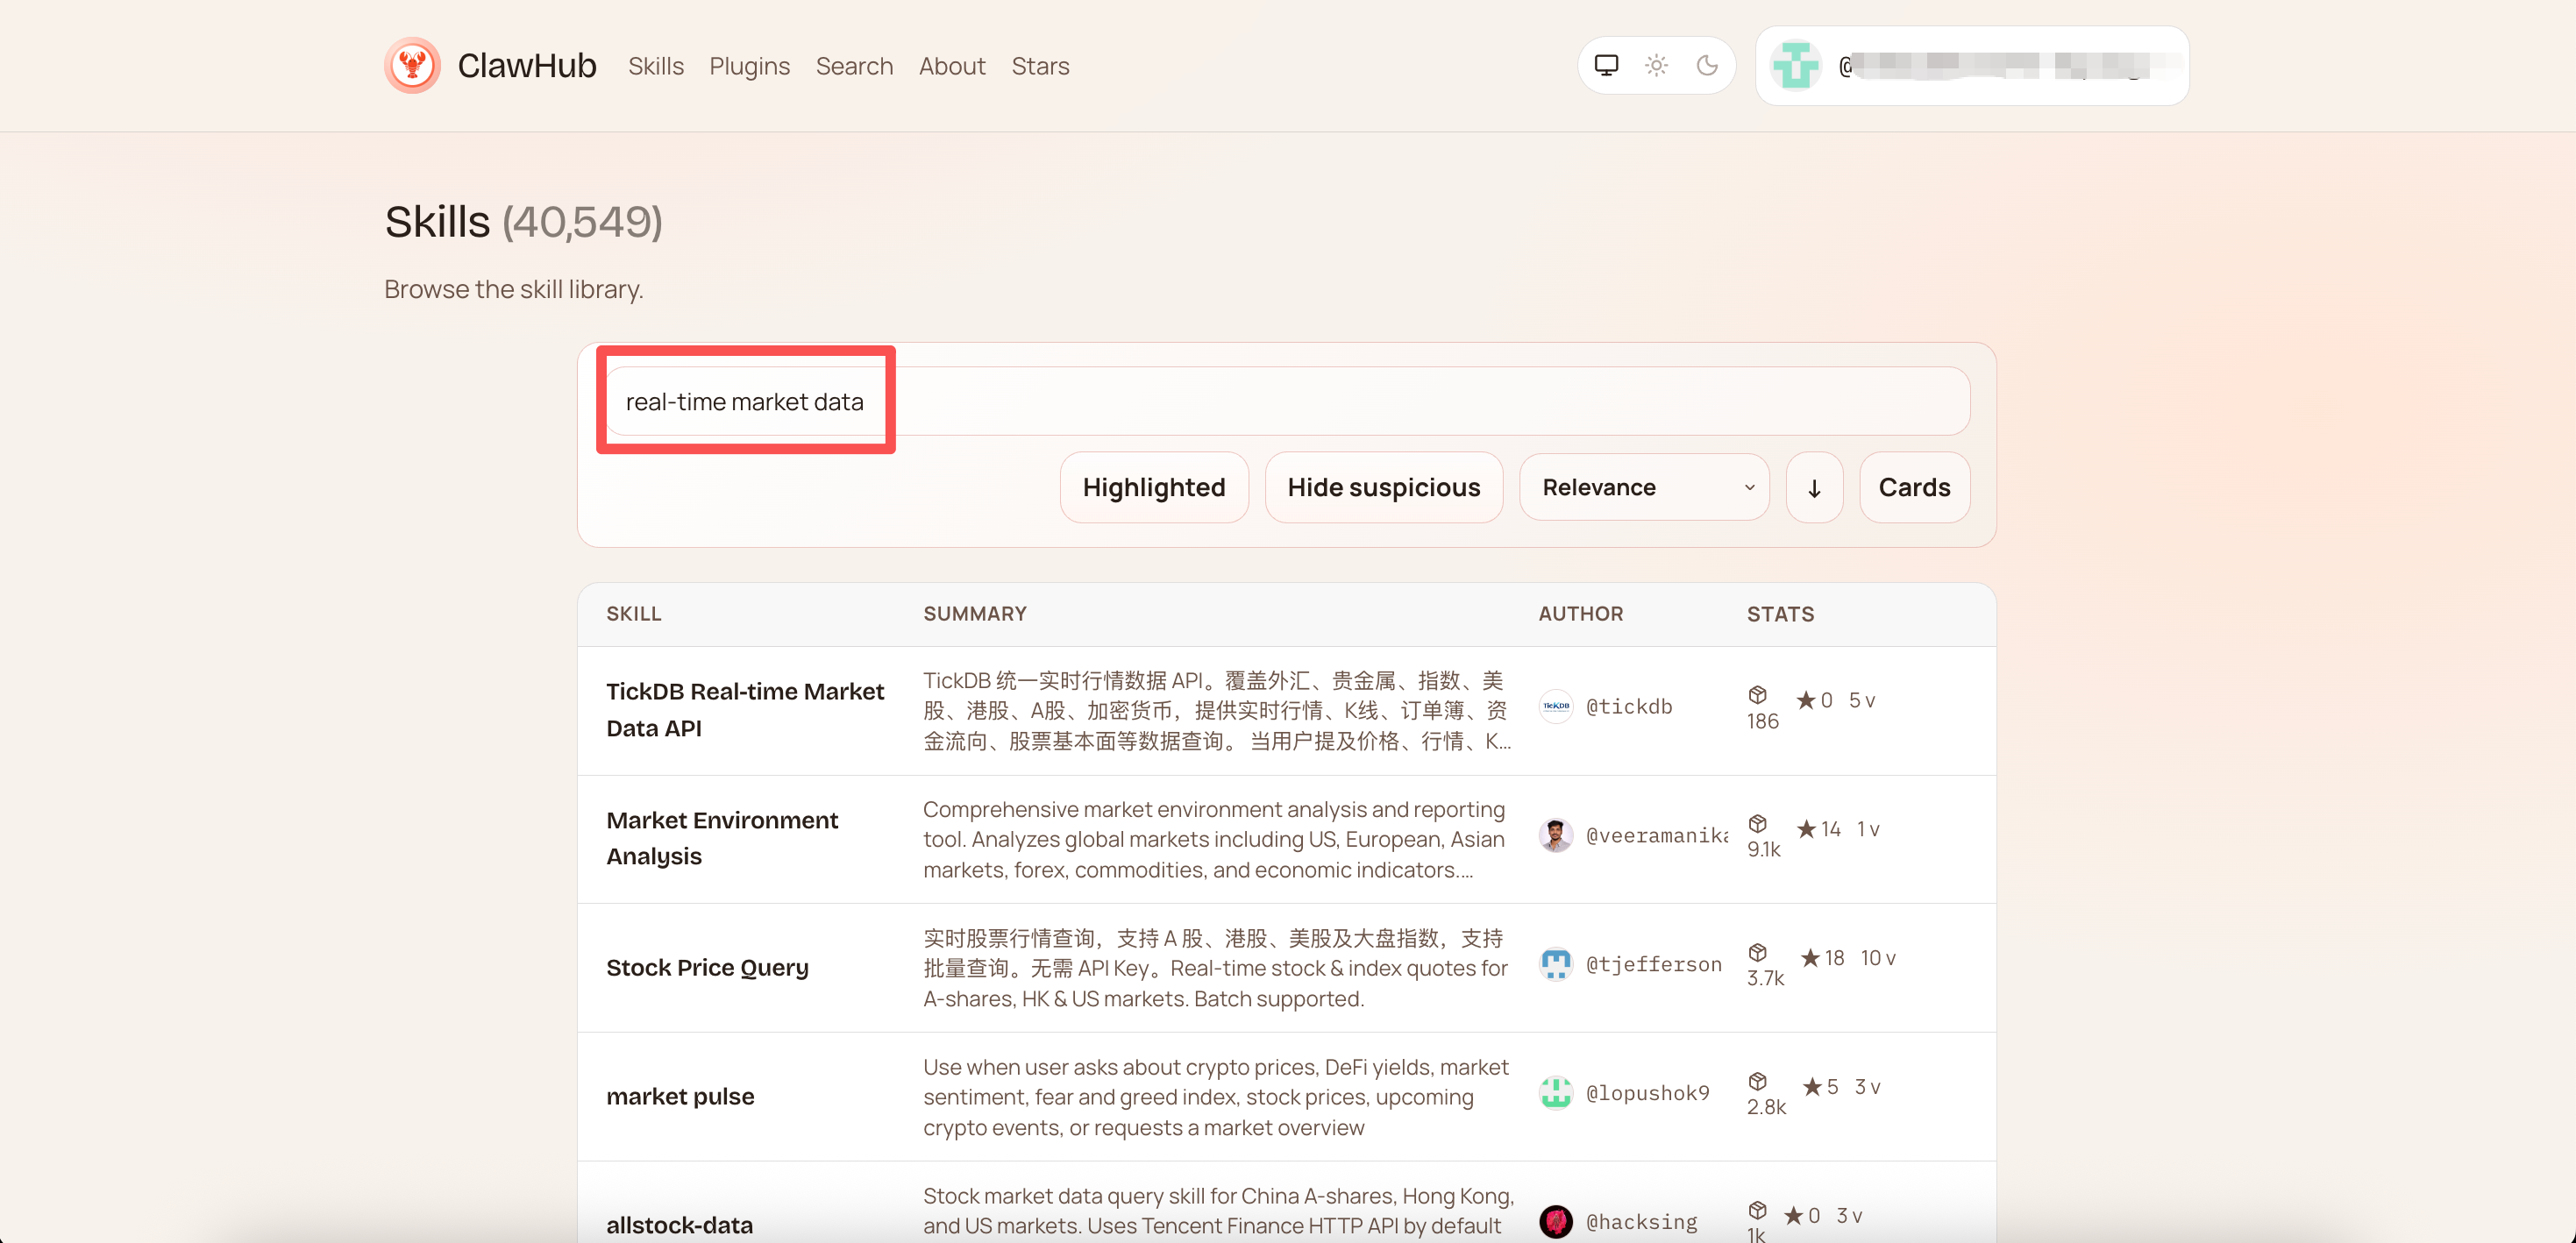
Task: Click the sort direction arrow button
Action: click(x=1814, y=488)
